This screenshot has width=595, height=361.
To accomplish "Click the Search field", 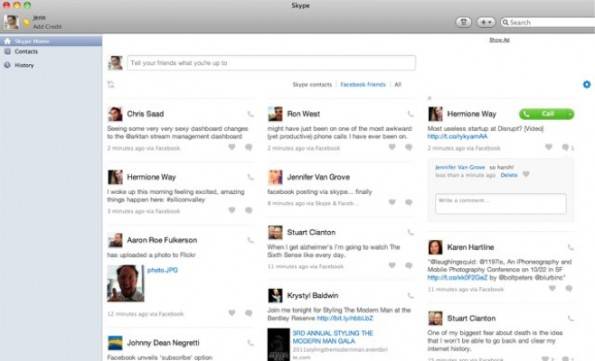I will pos(548,22).
